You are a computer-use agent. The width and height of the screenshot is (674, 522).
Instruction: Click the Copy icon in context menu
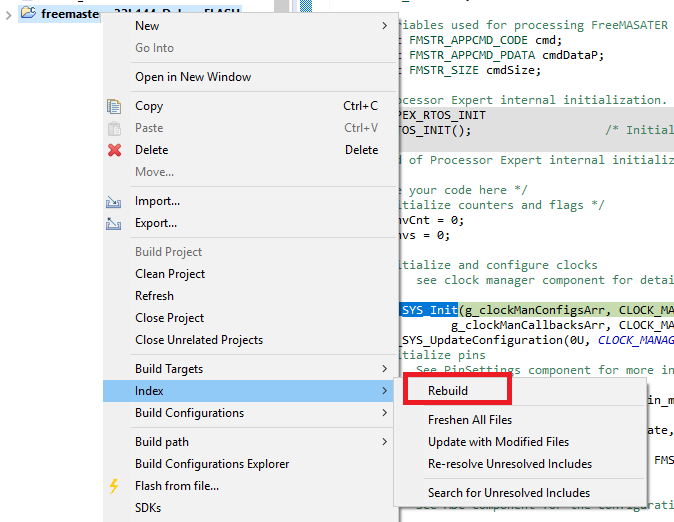(114, 106)
